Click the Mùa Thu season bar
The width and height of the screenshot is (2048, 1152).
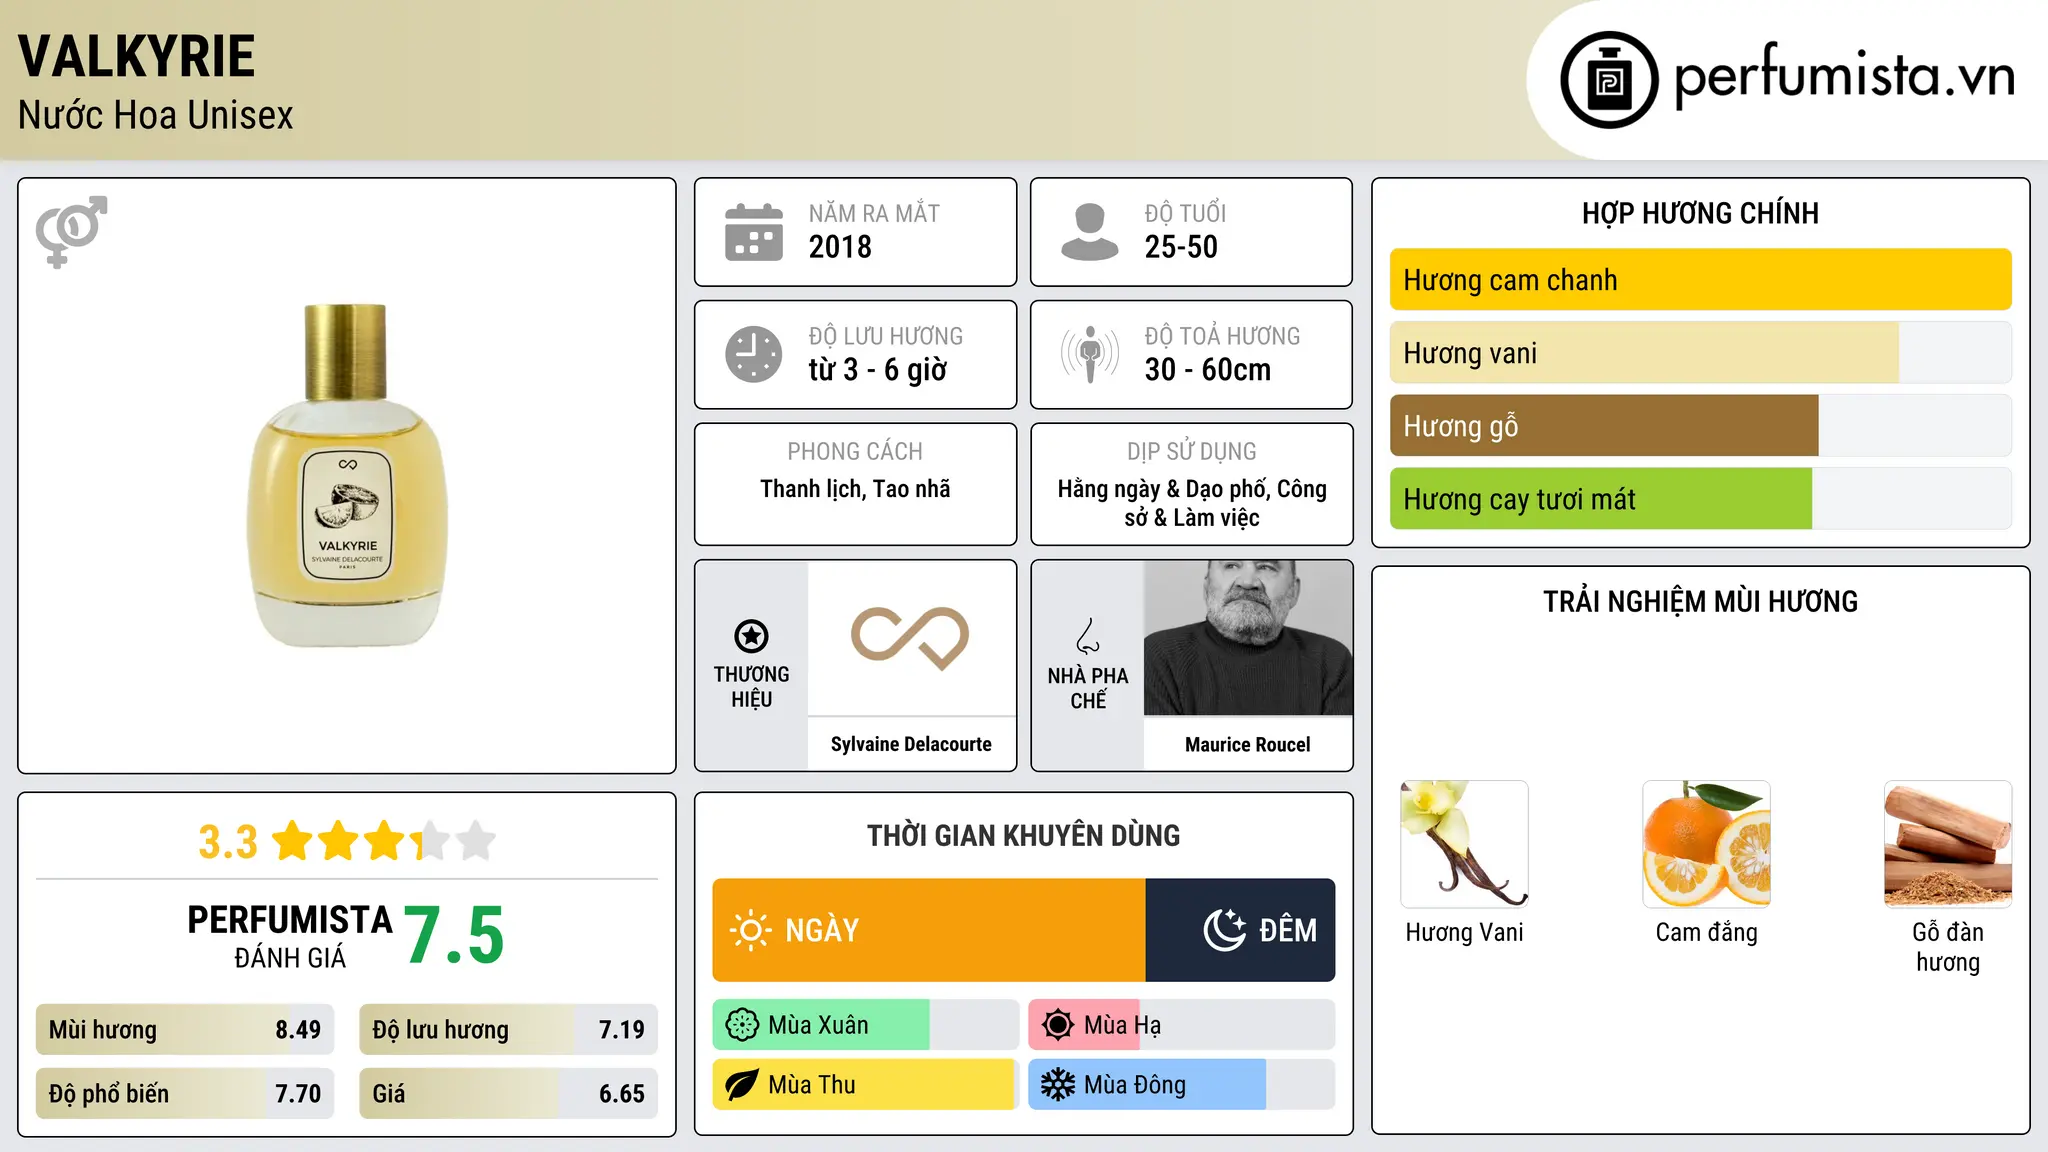[866, 1085]
